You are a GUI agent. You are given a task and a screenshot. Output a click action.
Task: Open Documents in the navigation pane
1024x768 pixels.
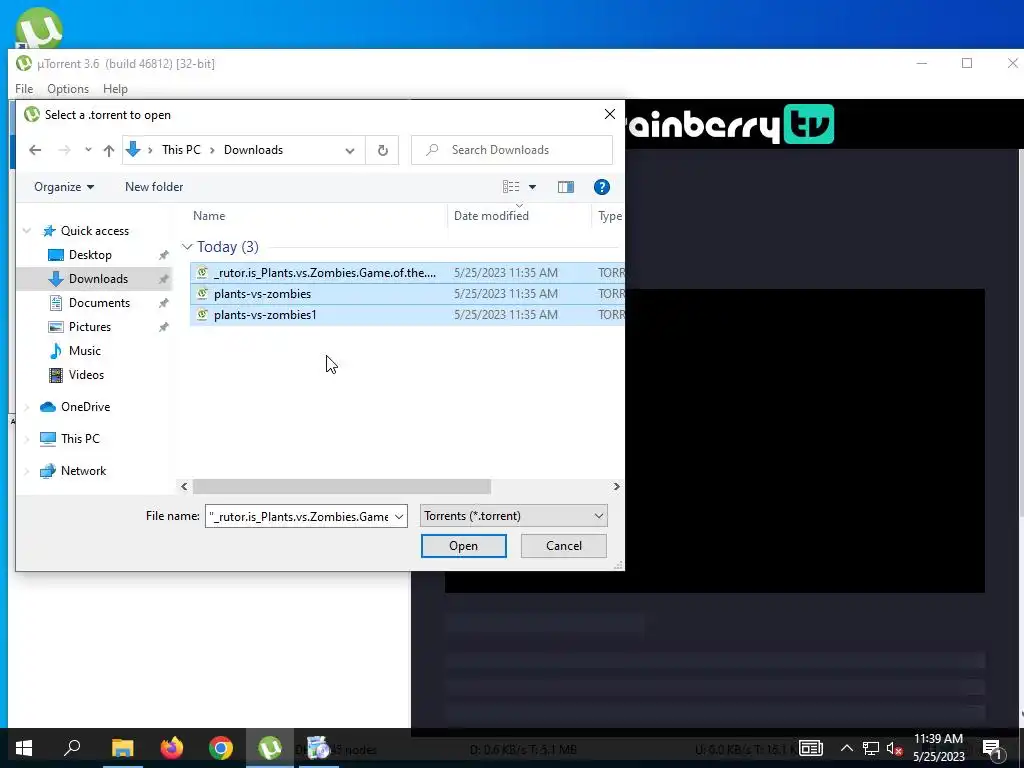99,303
